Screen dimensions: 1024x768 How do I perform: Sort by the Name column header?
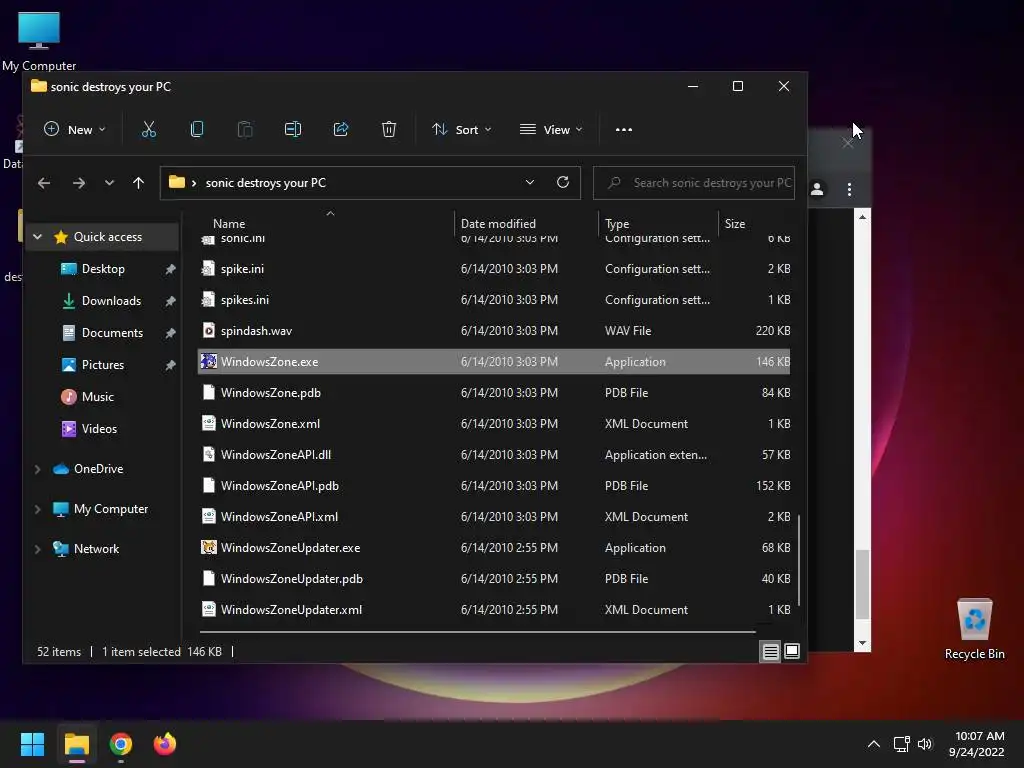point(229,223)
